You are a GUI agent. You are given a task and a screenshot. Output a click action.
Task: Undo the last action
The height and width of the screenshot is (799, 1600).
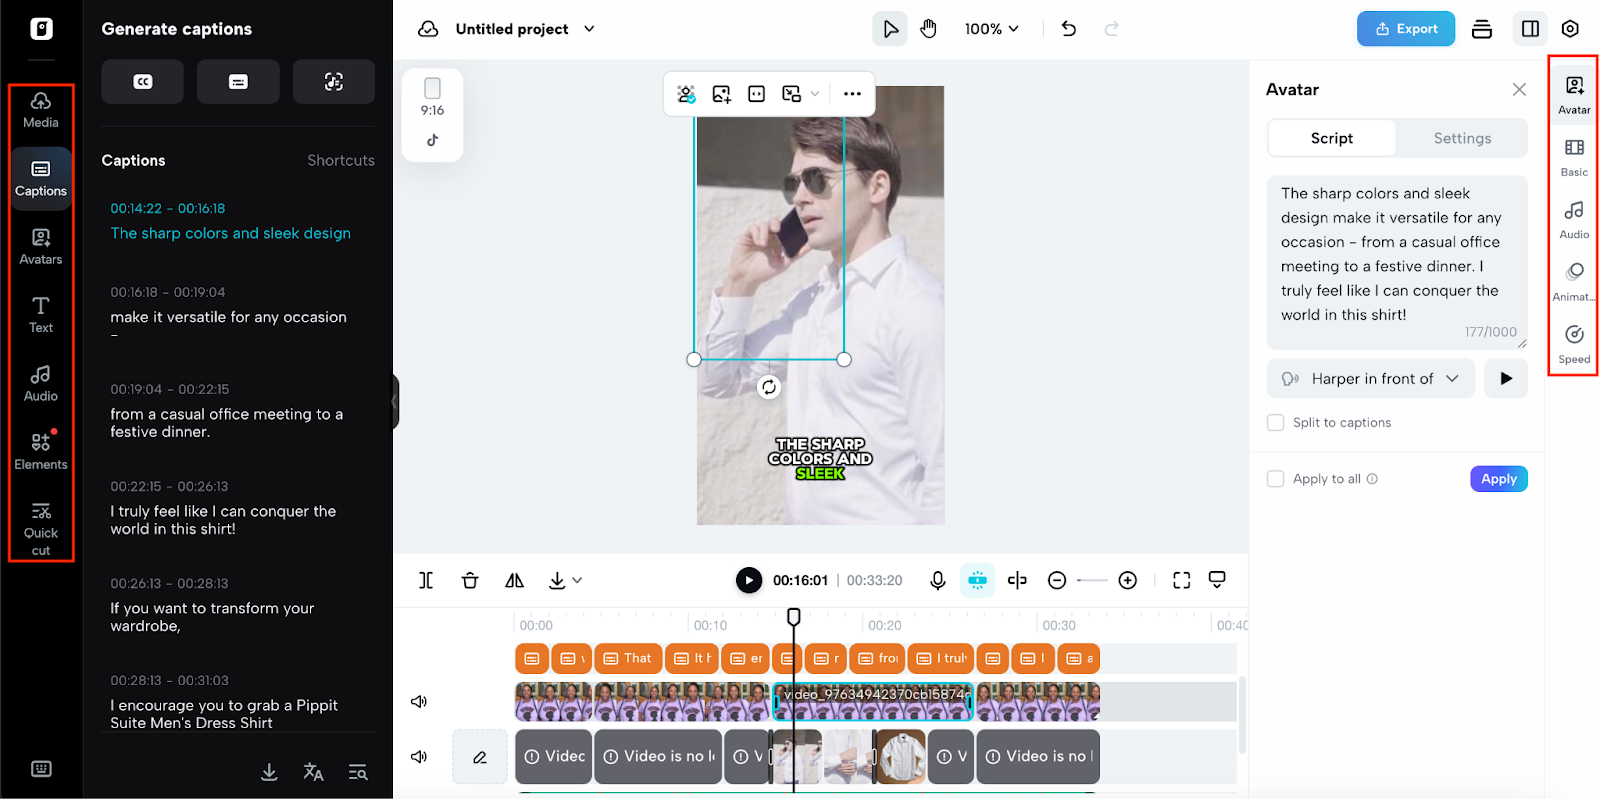(1069, 29)
